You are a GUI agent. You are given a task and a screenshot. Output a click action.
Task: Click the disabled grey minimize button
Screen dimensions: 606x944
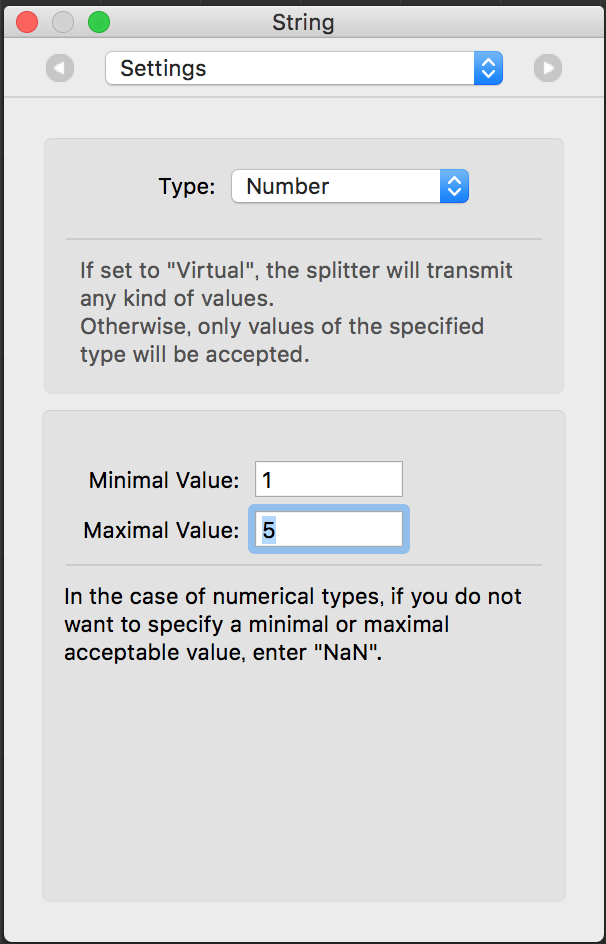63,22
